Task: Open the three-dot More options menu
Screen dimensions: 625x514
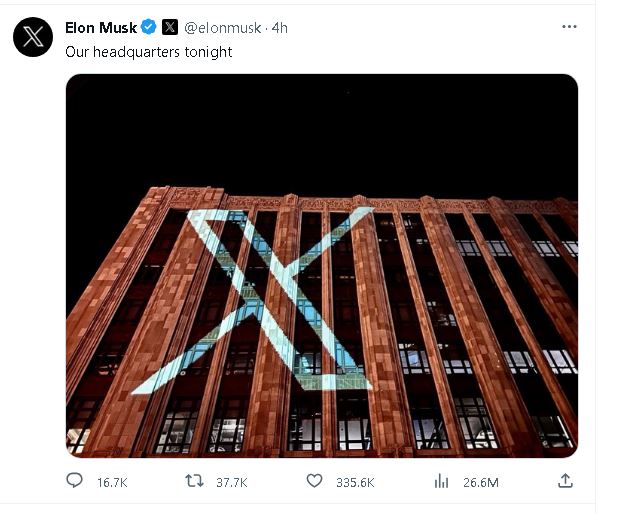Action: click(x=569, y=27)
